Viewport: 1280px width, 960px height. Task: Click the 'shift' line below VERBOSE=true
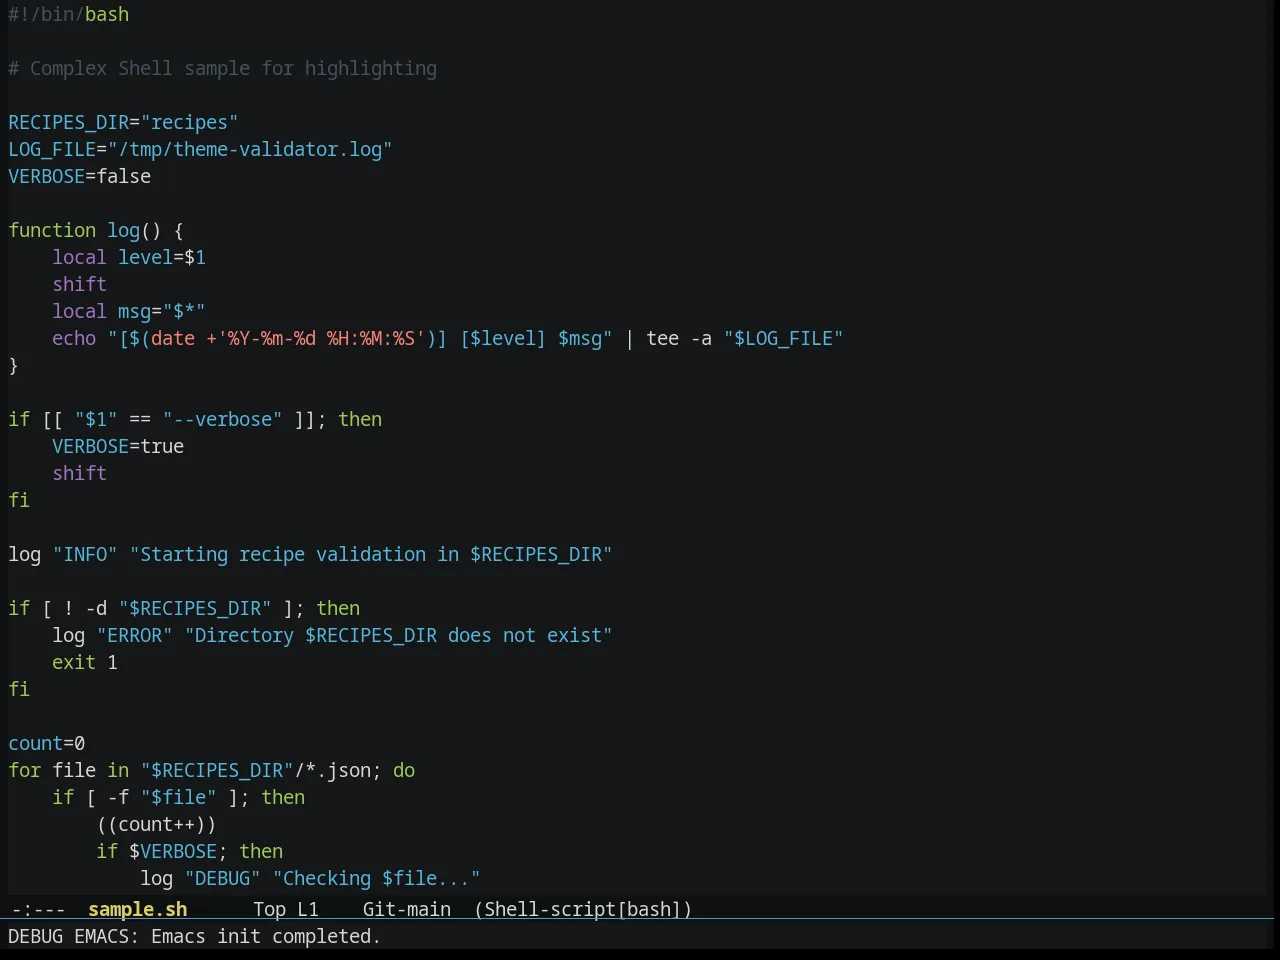point(79,473)
